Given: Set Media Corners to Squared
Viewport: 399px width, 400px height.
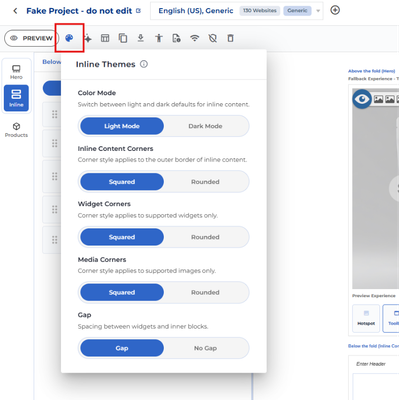Looking at the screenshot, I should click(x=122, y=292).
